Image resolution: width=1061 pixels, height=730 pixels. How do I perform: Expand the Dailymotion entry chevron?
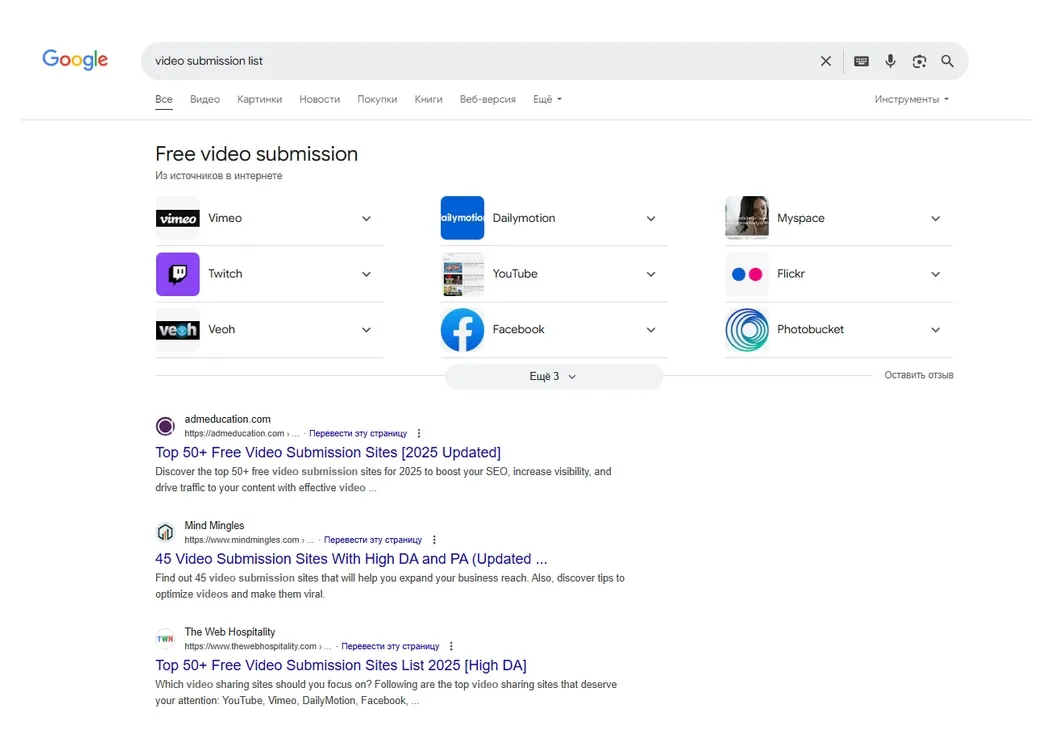pos(651,219)
